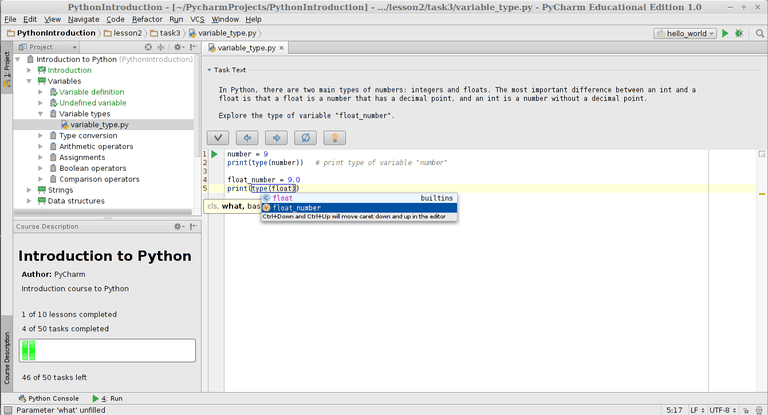
Task: Expand the Variable definition task
Action: tap(41, 92)
